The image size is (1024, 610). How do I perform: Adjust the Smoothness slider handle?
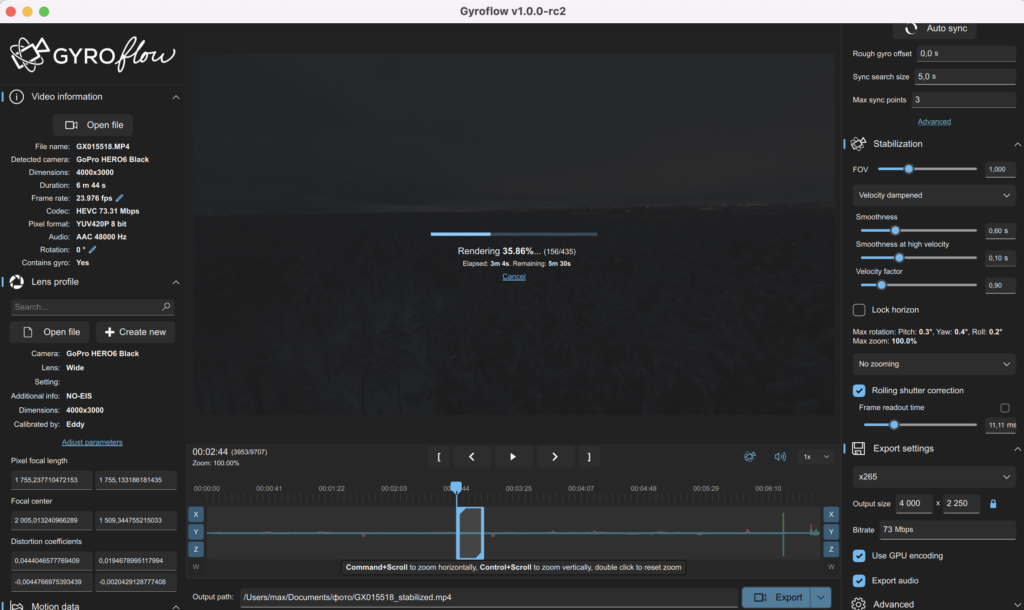(895, 231)
